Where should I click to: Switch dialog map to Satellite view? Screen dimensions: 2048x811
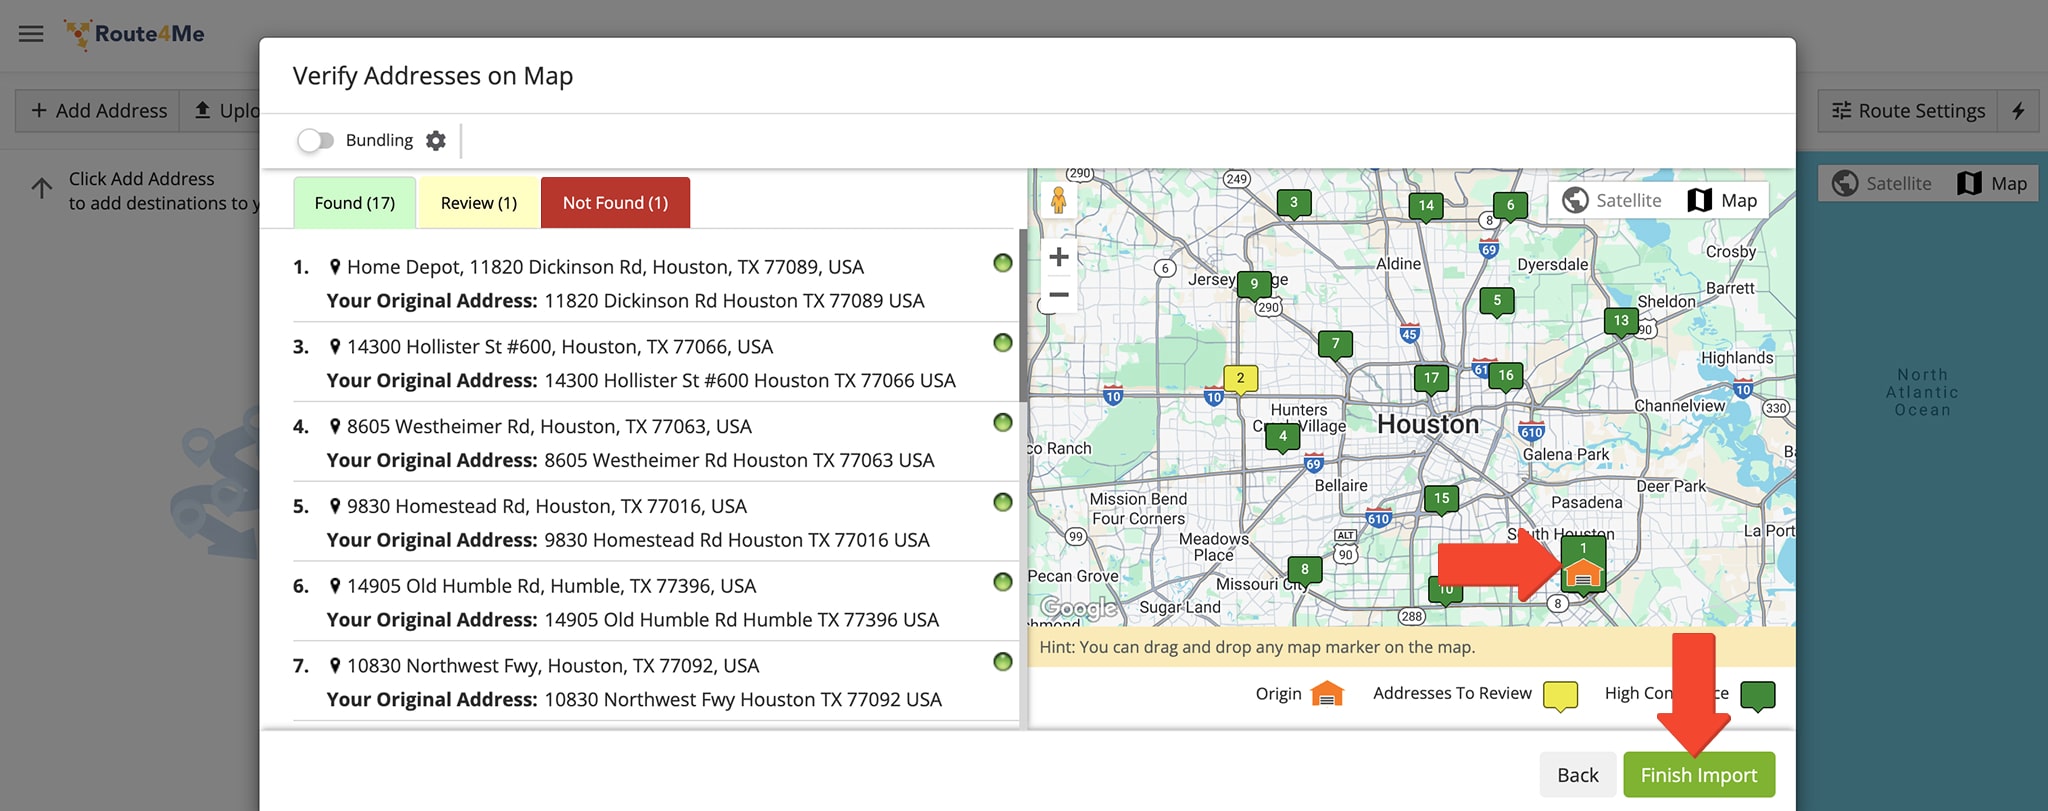click(1612, 200)
